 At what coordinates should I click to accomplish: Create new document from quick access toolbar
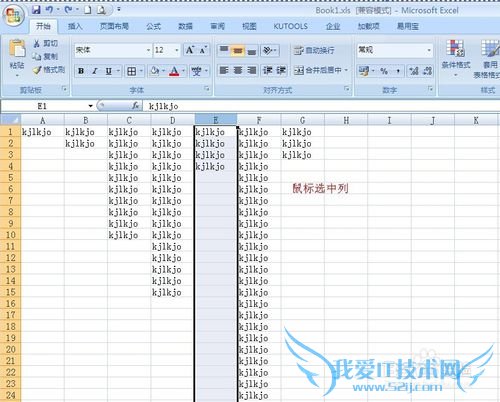88,10
